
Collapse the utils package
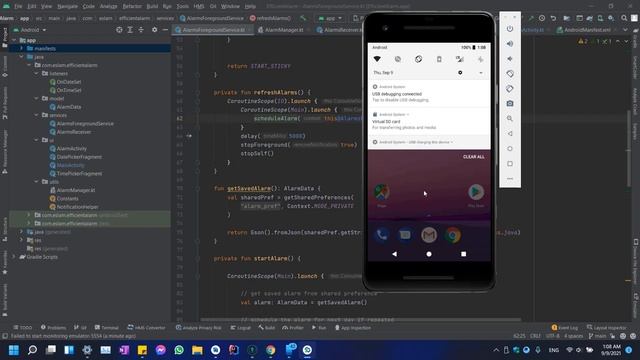[x=37, y=182]
